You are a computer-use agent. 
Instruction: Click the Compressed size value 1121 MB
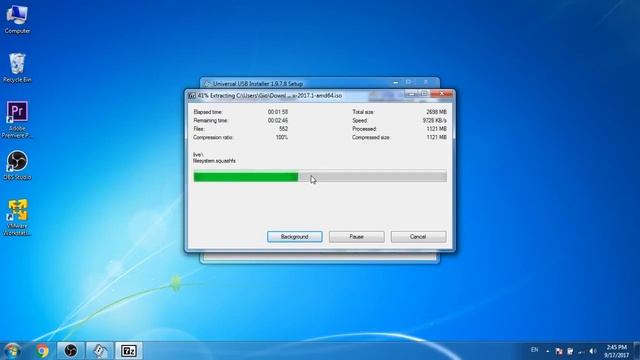(436, 138)
